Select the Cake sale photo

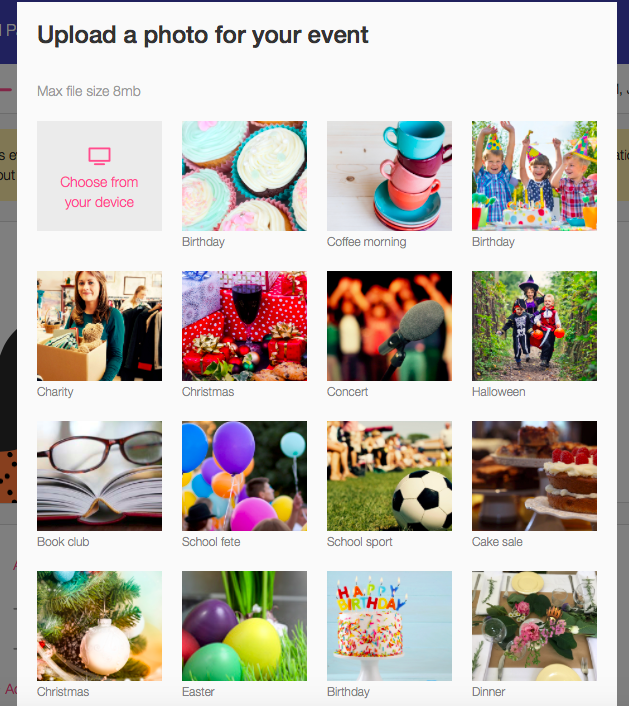(534, 476)
